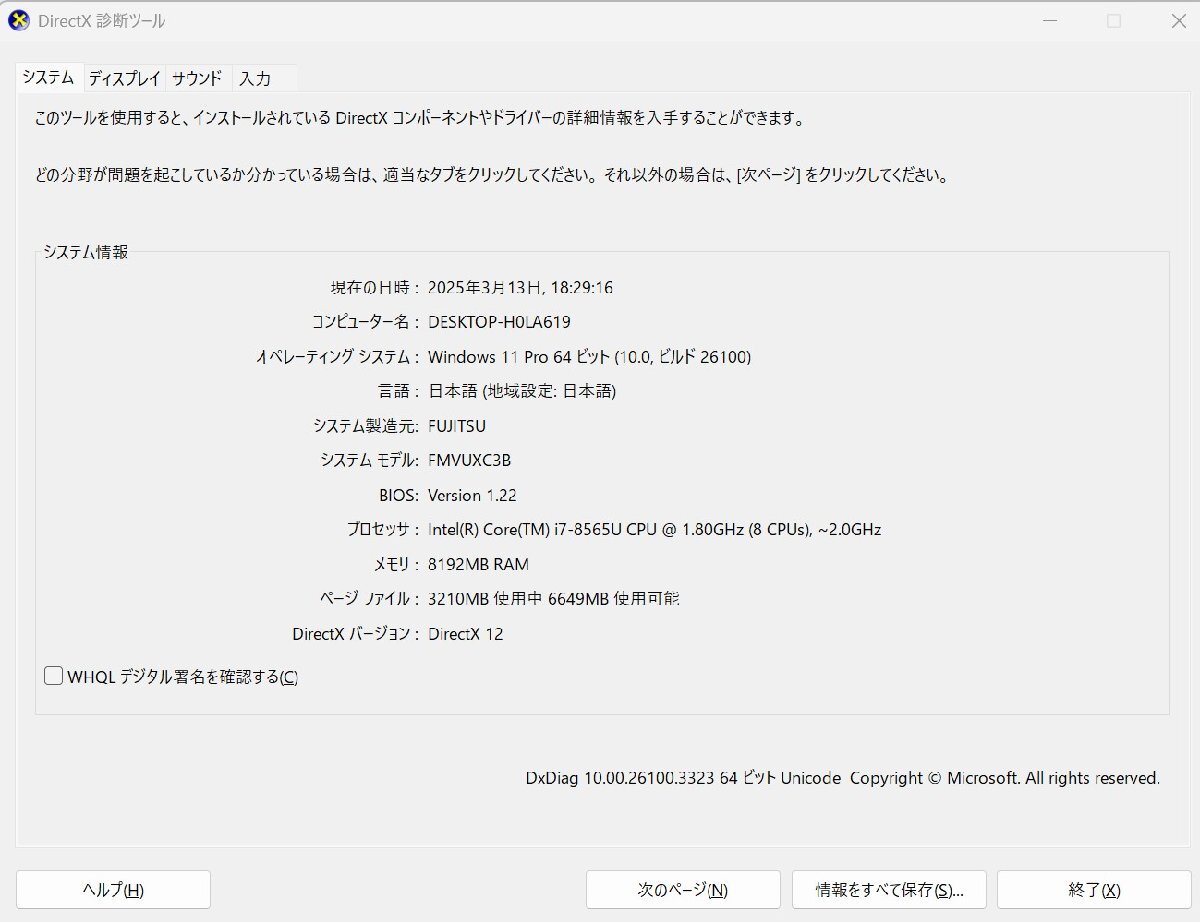Click the DirectX icon in the title bar
Screen dimensions: 1200x922
21,20
